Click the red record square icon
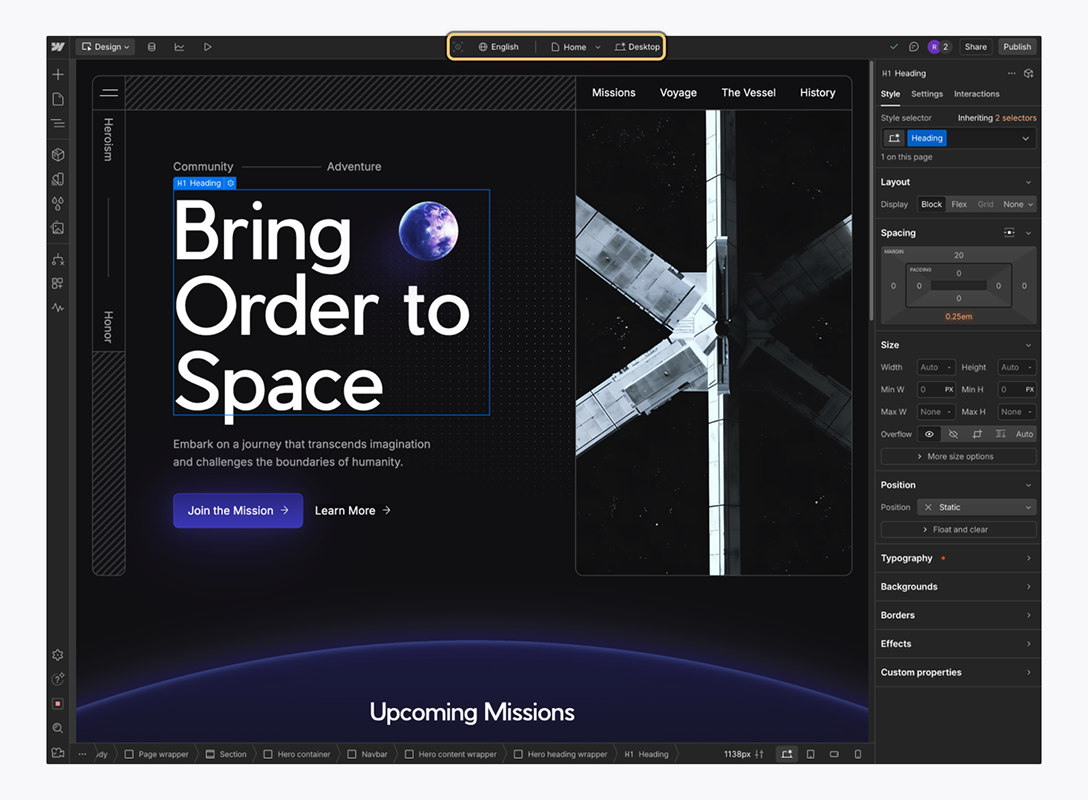This screenshot has height=800, width=1088. 58,704
